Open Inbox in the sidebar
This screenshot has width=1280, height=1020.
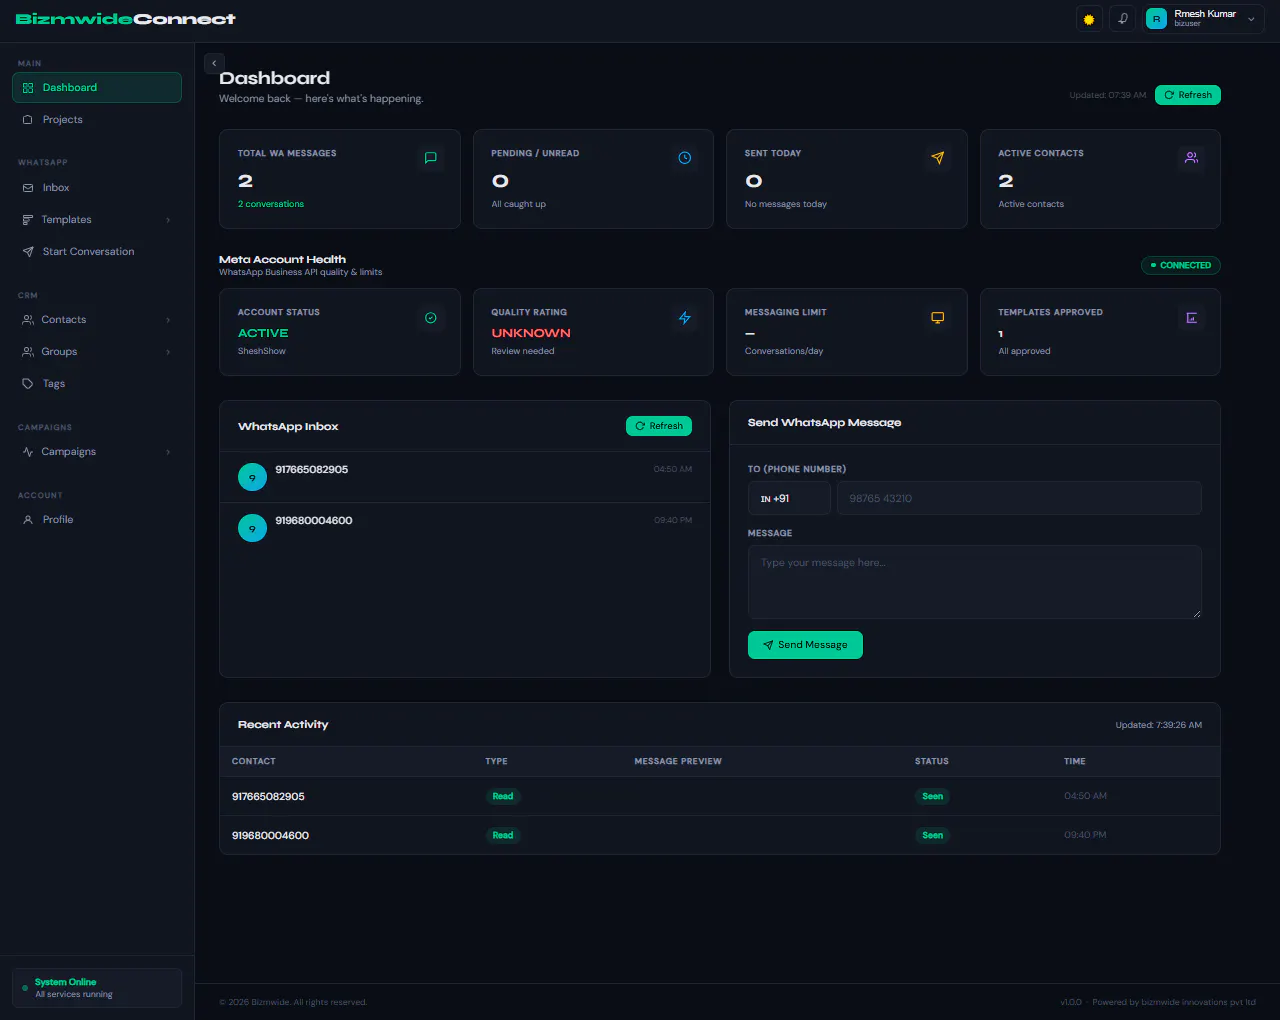tap(97, 187)
